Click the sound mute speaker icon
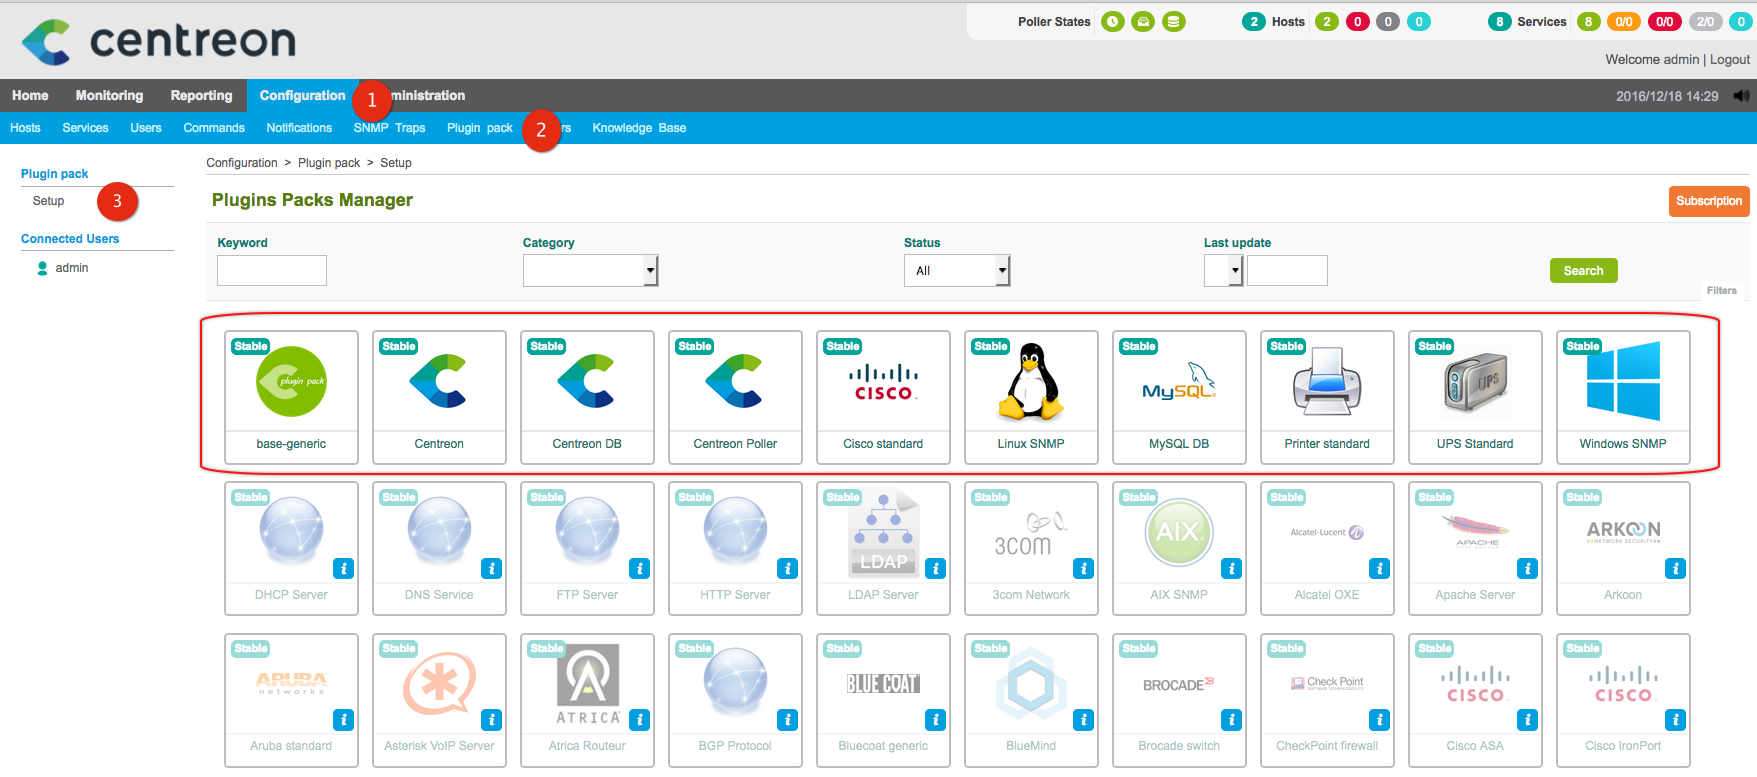 click(1741, 96)
